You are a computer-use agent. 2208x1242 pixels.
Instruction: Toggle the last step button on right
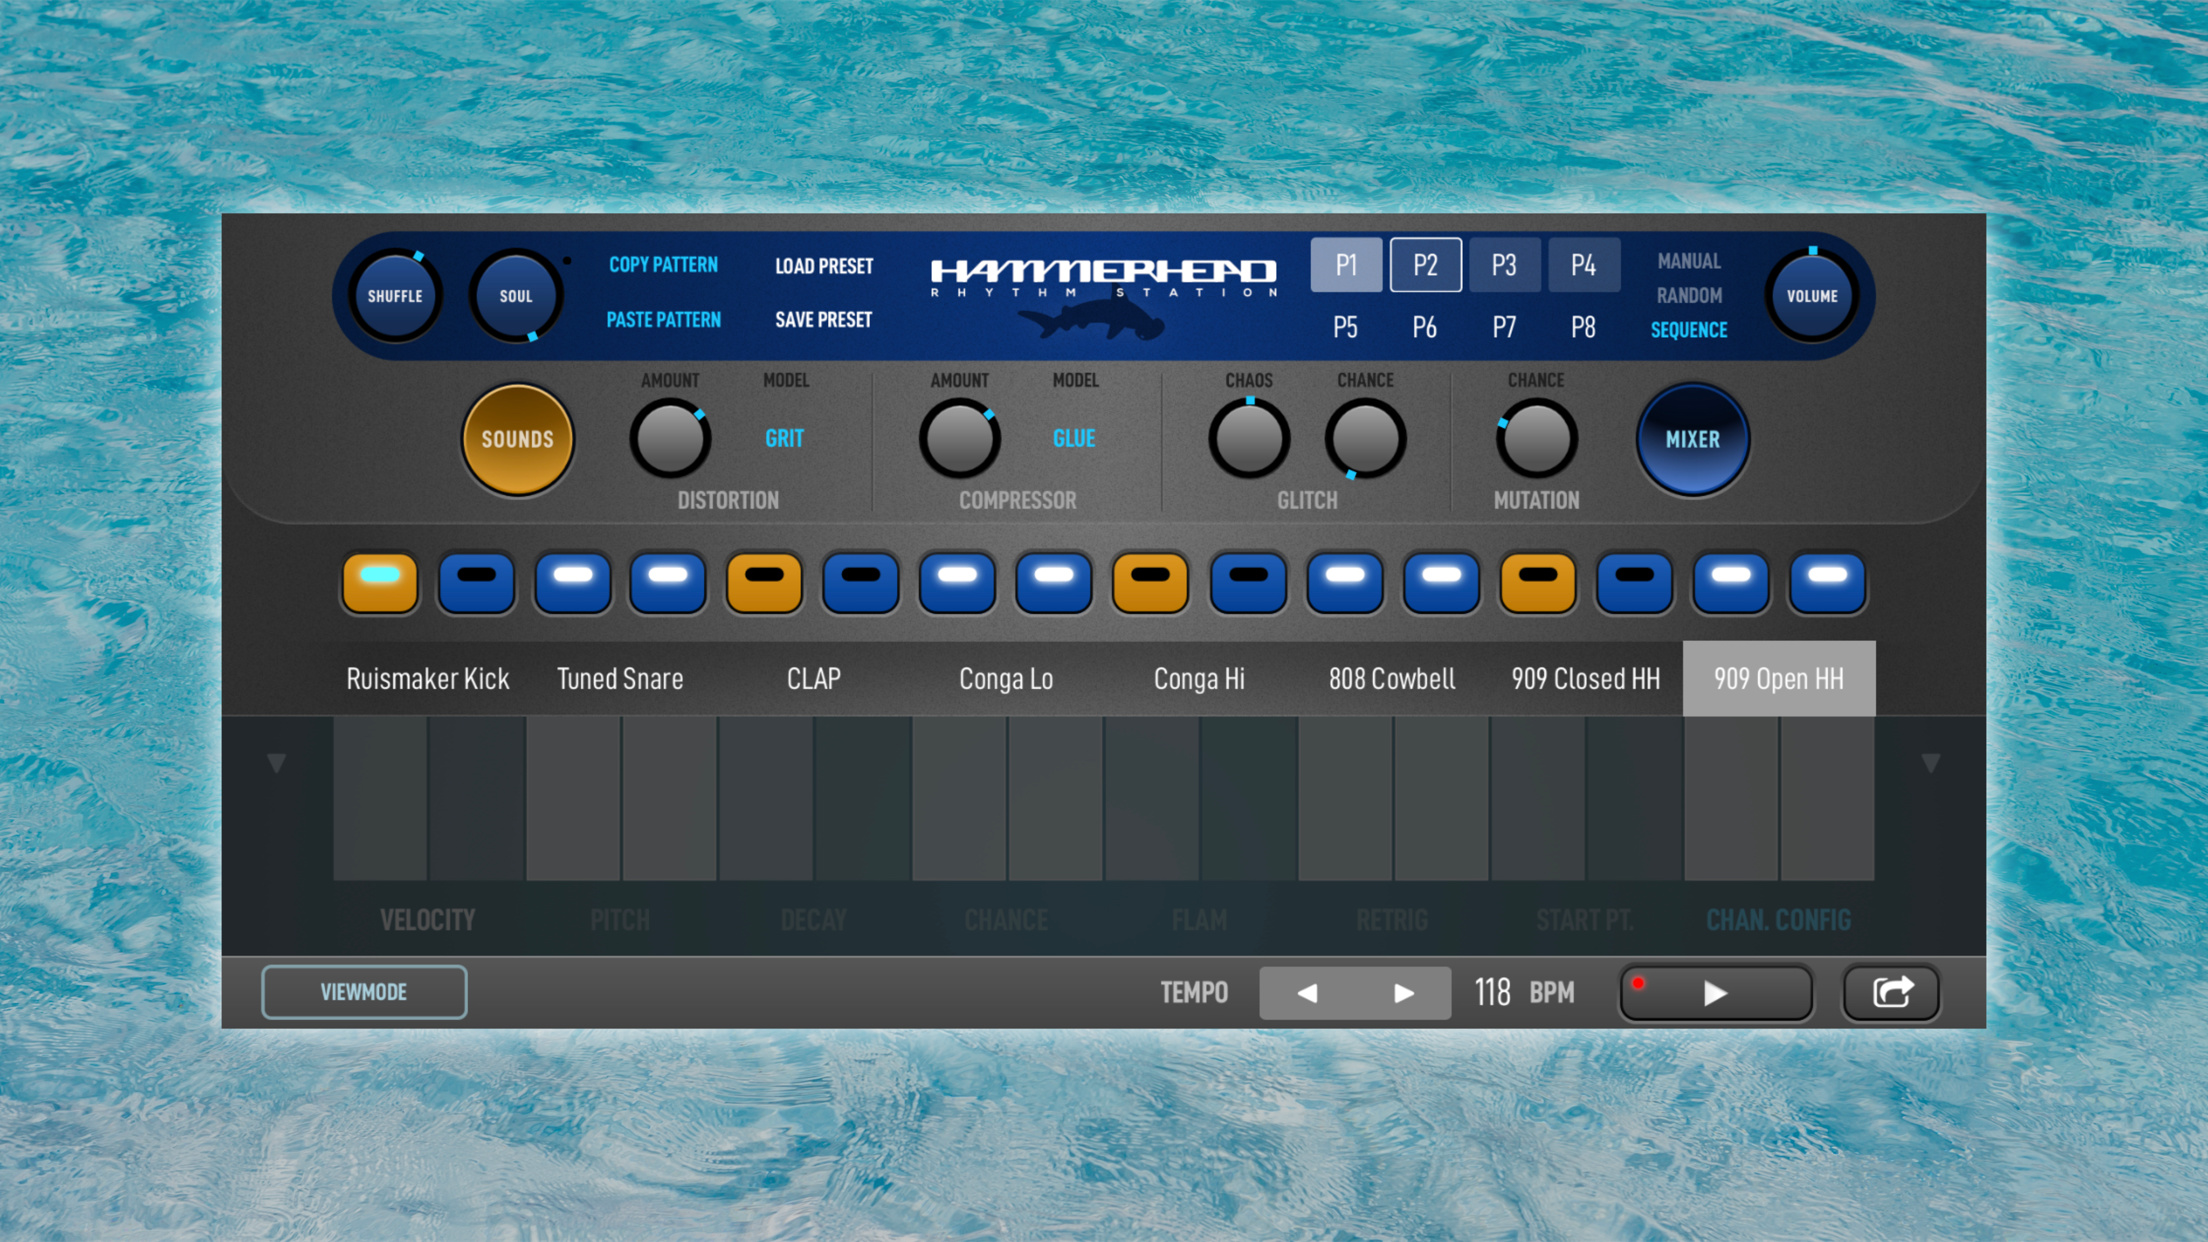click(x=1827, y=582)
